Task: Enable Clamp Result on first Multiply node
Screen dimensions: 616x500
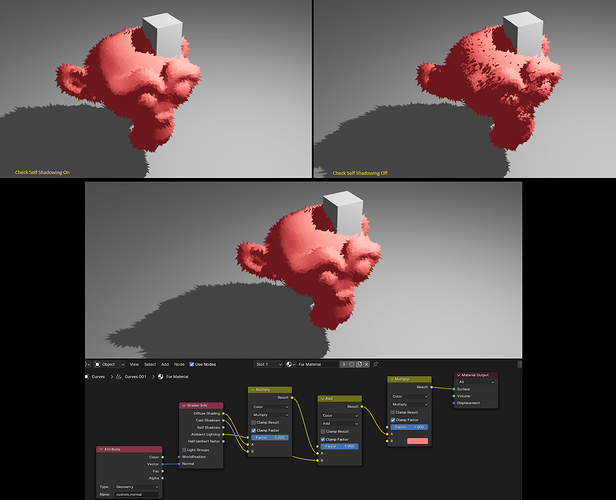Action: click(x=253, y=423)
